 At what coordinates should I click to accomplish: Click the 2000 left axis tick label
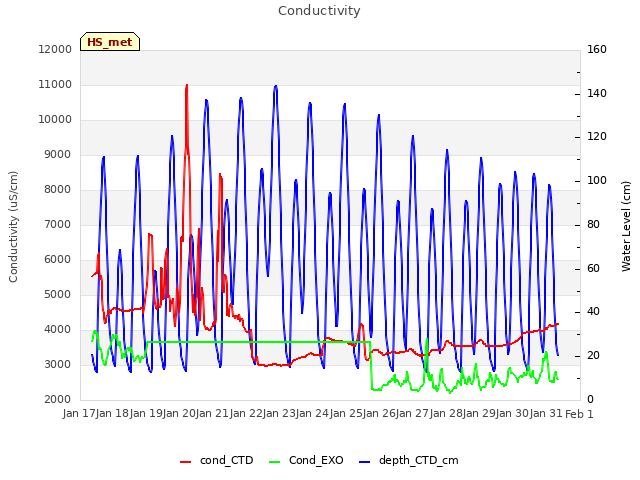(58, 400)
